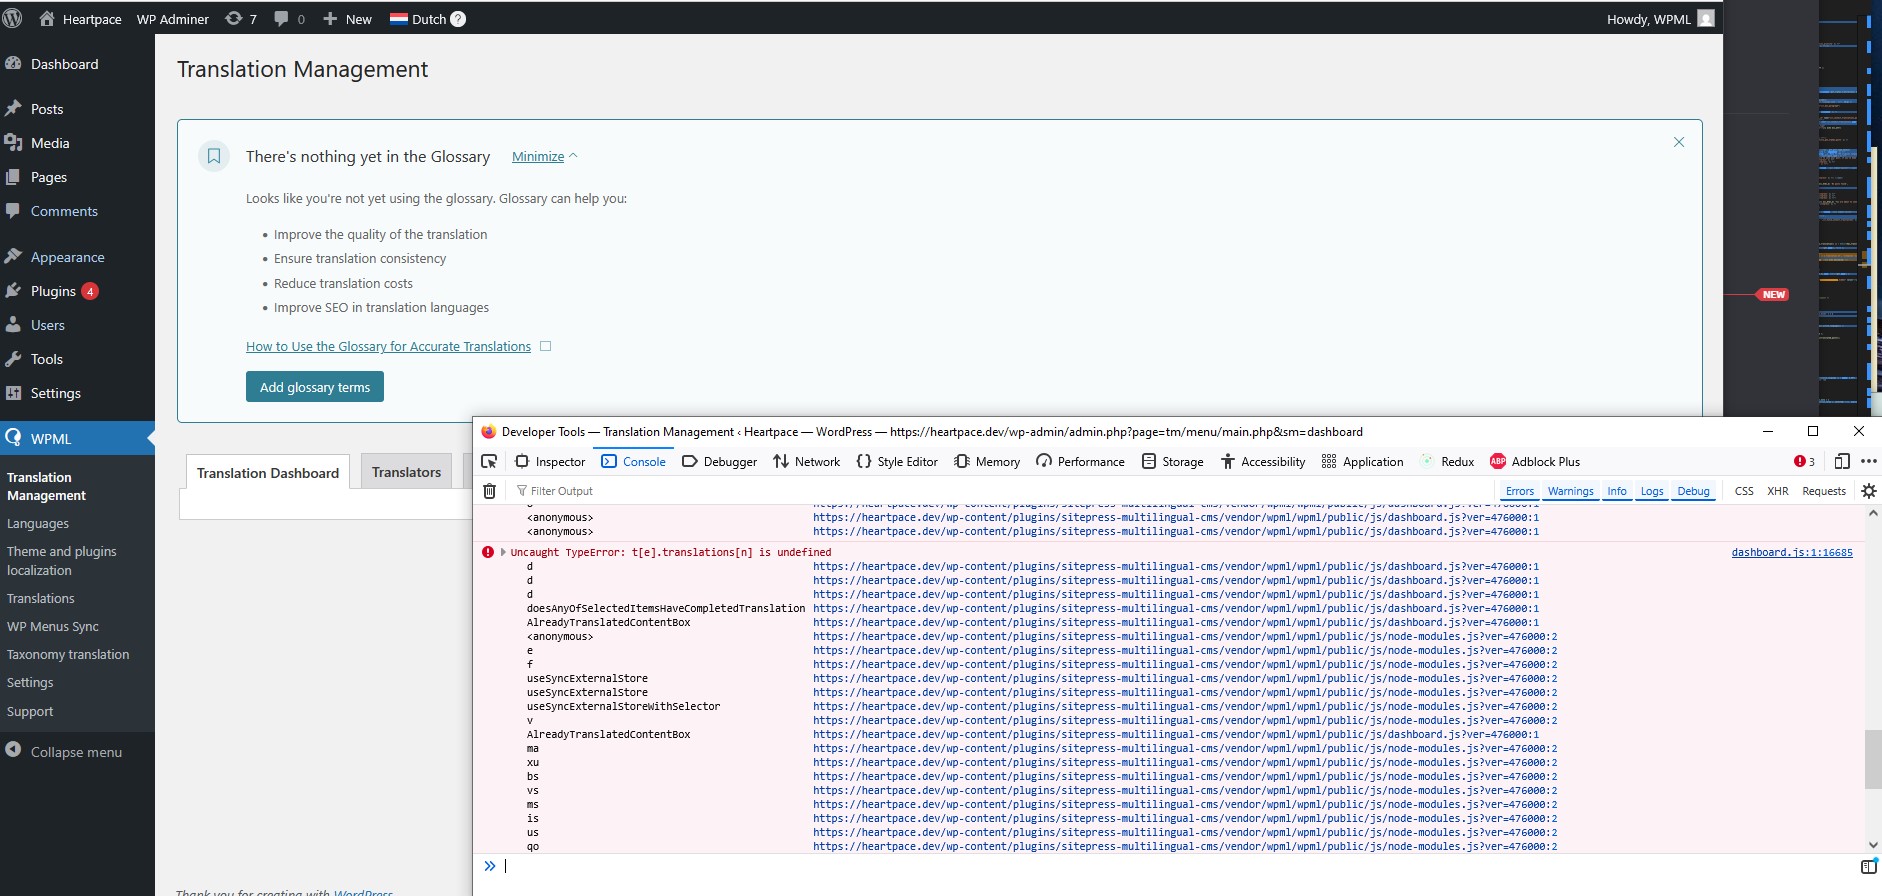Toggle the CSS filter
Image resolution: width=1882 pixels, height=896 pixels.
(x=1744, y=491)
